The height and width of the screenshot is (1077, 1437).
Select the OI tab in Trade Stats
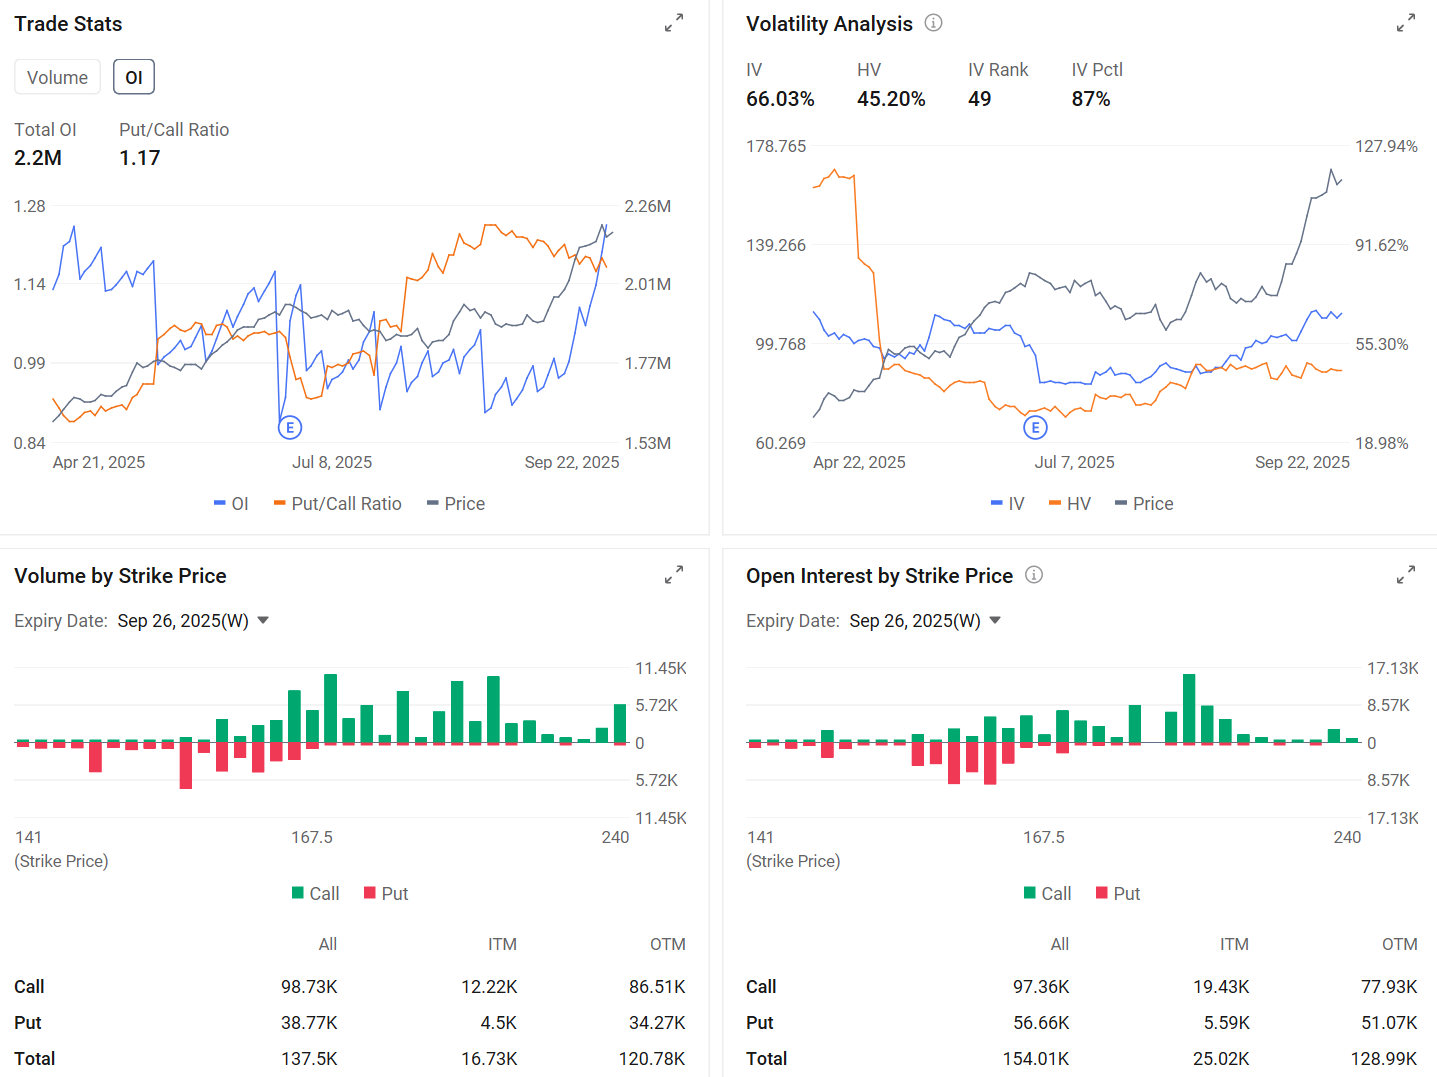[x=133, y=76]
